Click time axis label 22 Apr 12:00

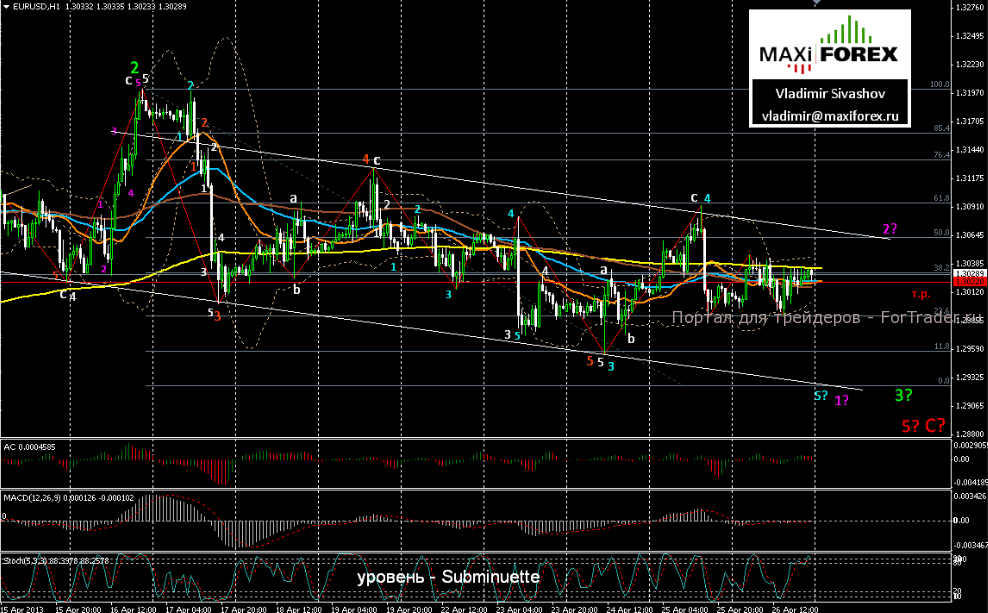(464, 609)
